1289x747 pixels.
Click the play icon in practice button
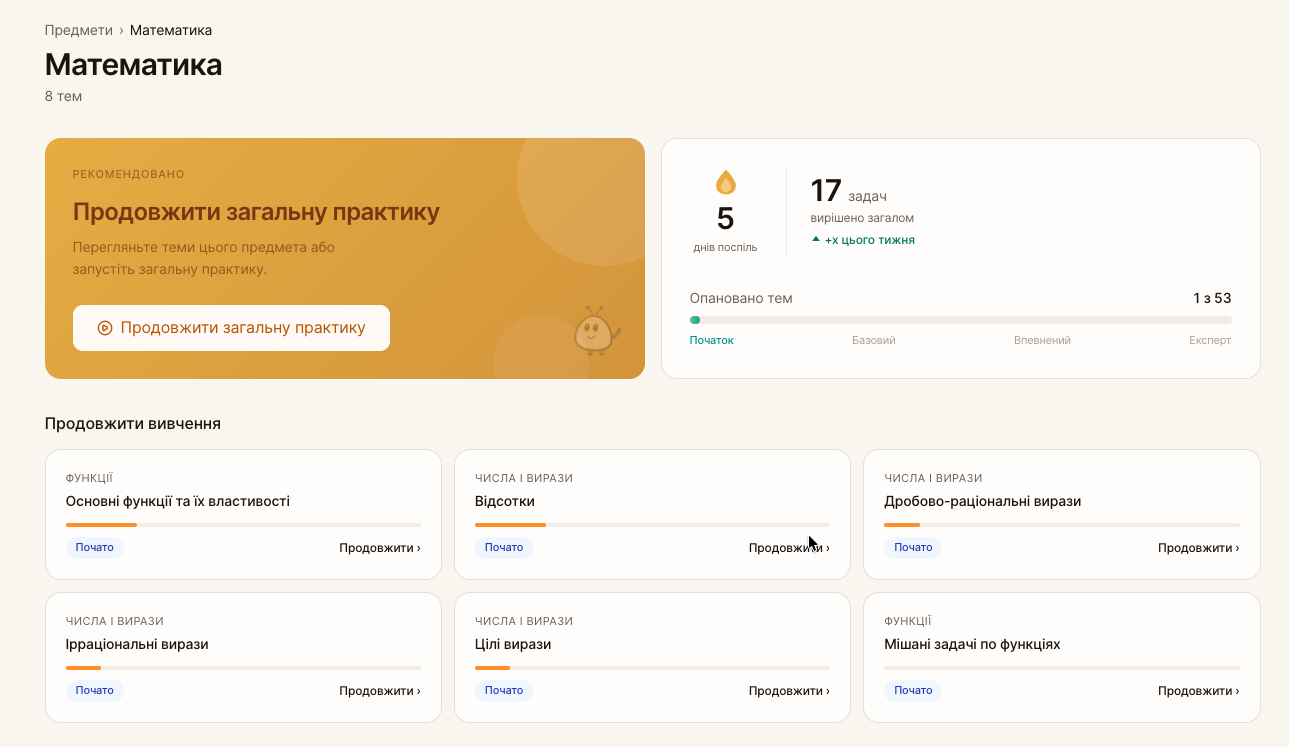pyautogui.click(x=105, y=328)
